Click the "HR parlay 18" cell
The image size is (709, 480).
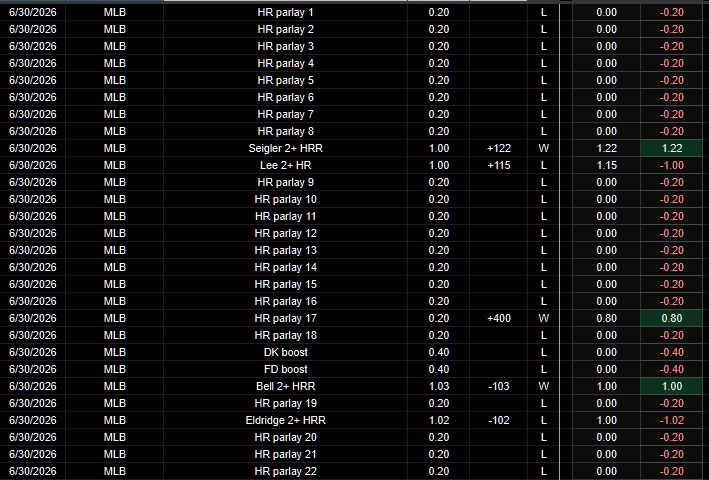(285, 335)
